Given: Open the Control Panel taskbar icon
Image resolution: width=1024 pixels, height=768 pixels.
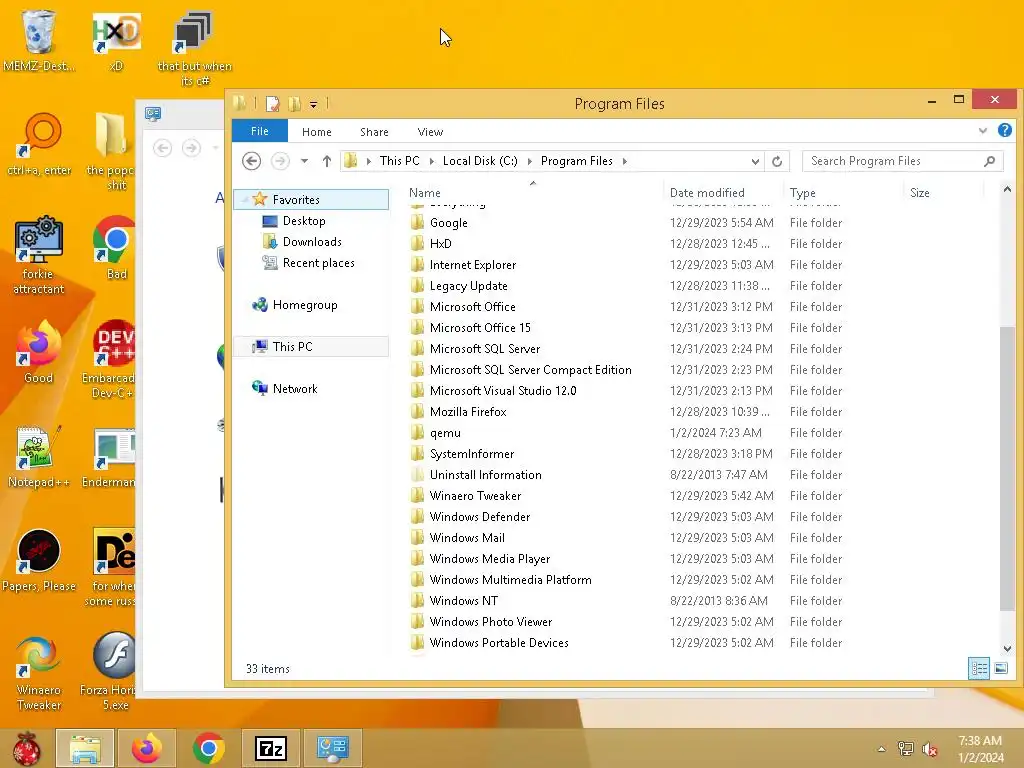Looking at the screenshot, I should click(332, 748).
